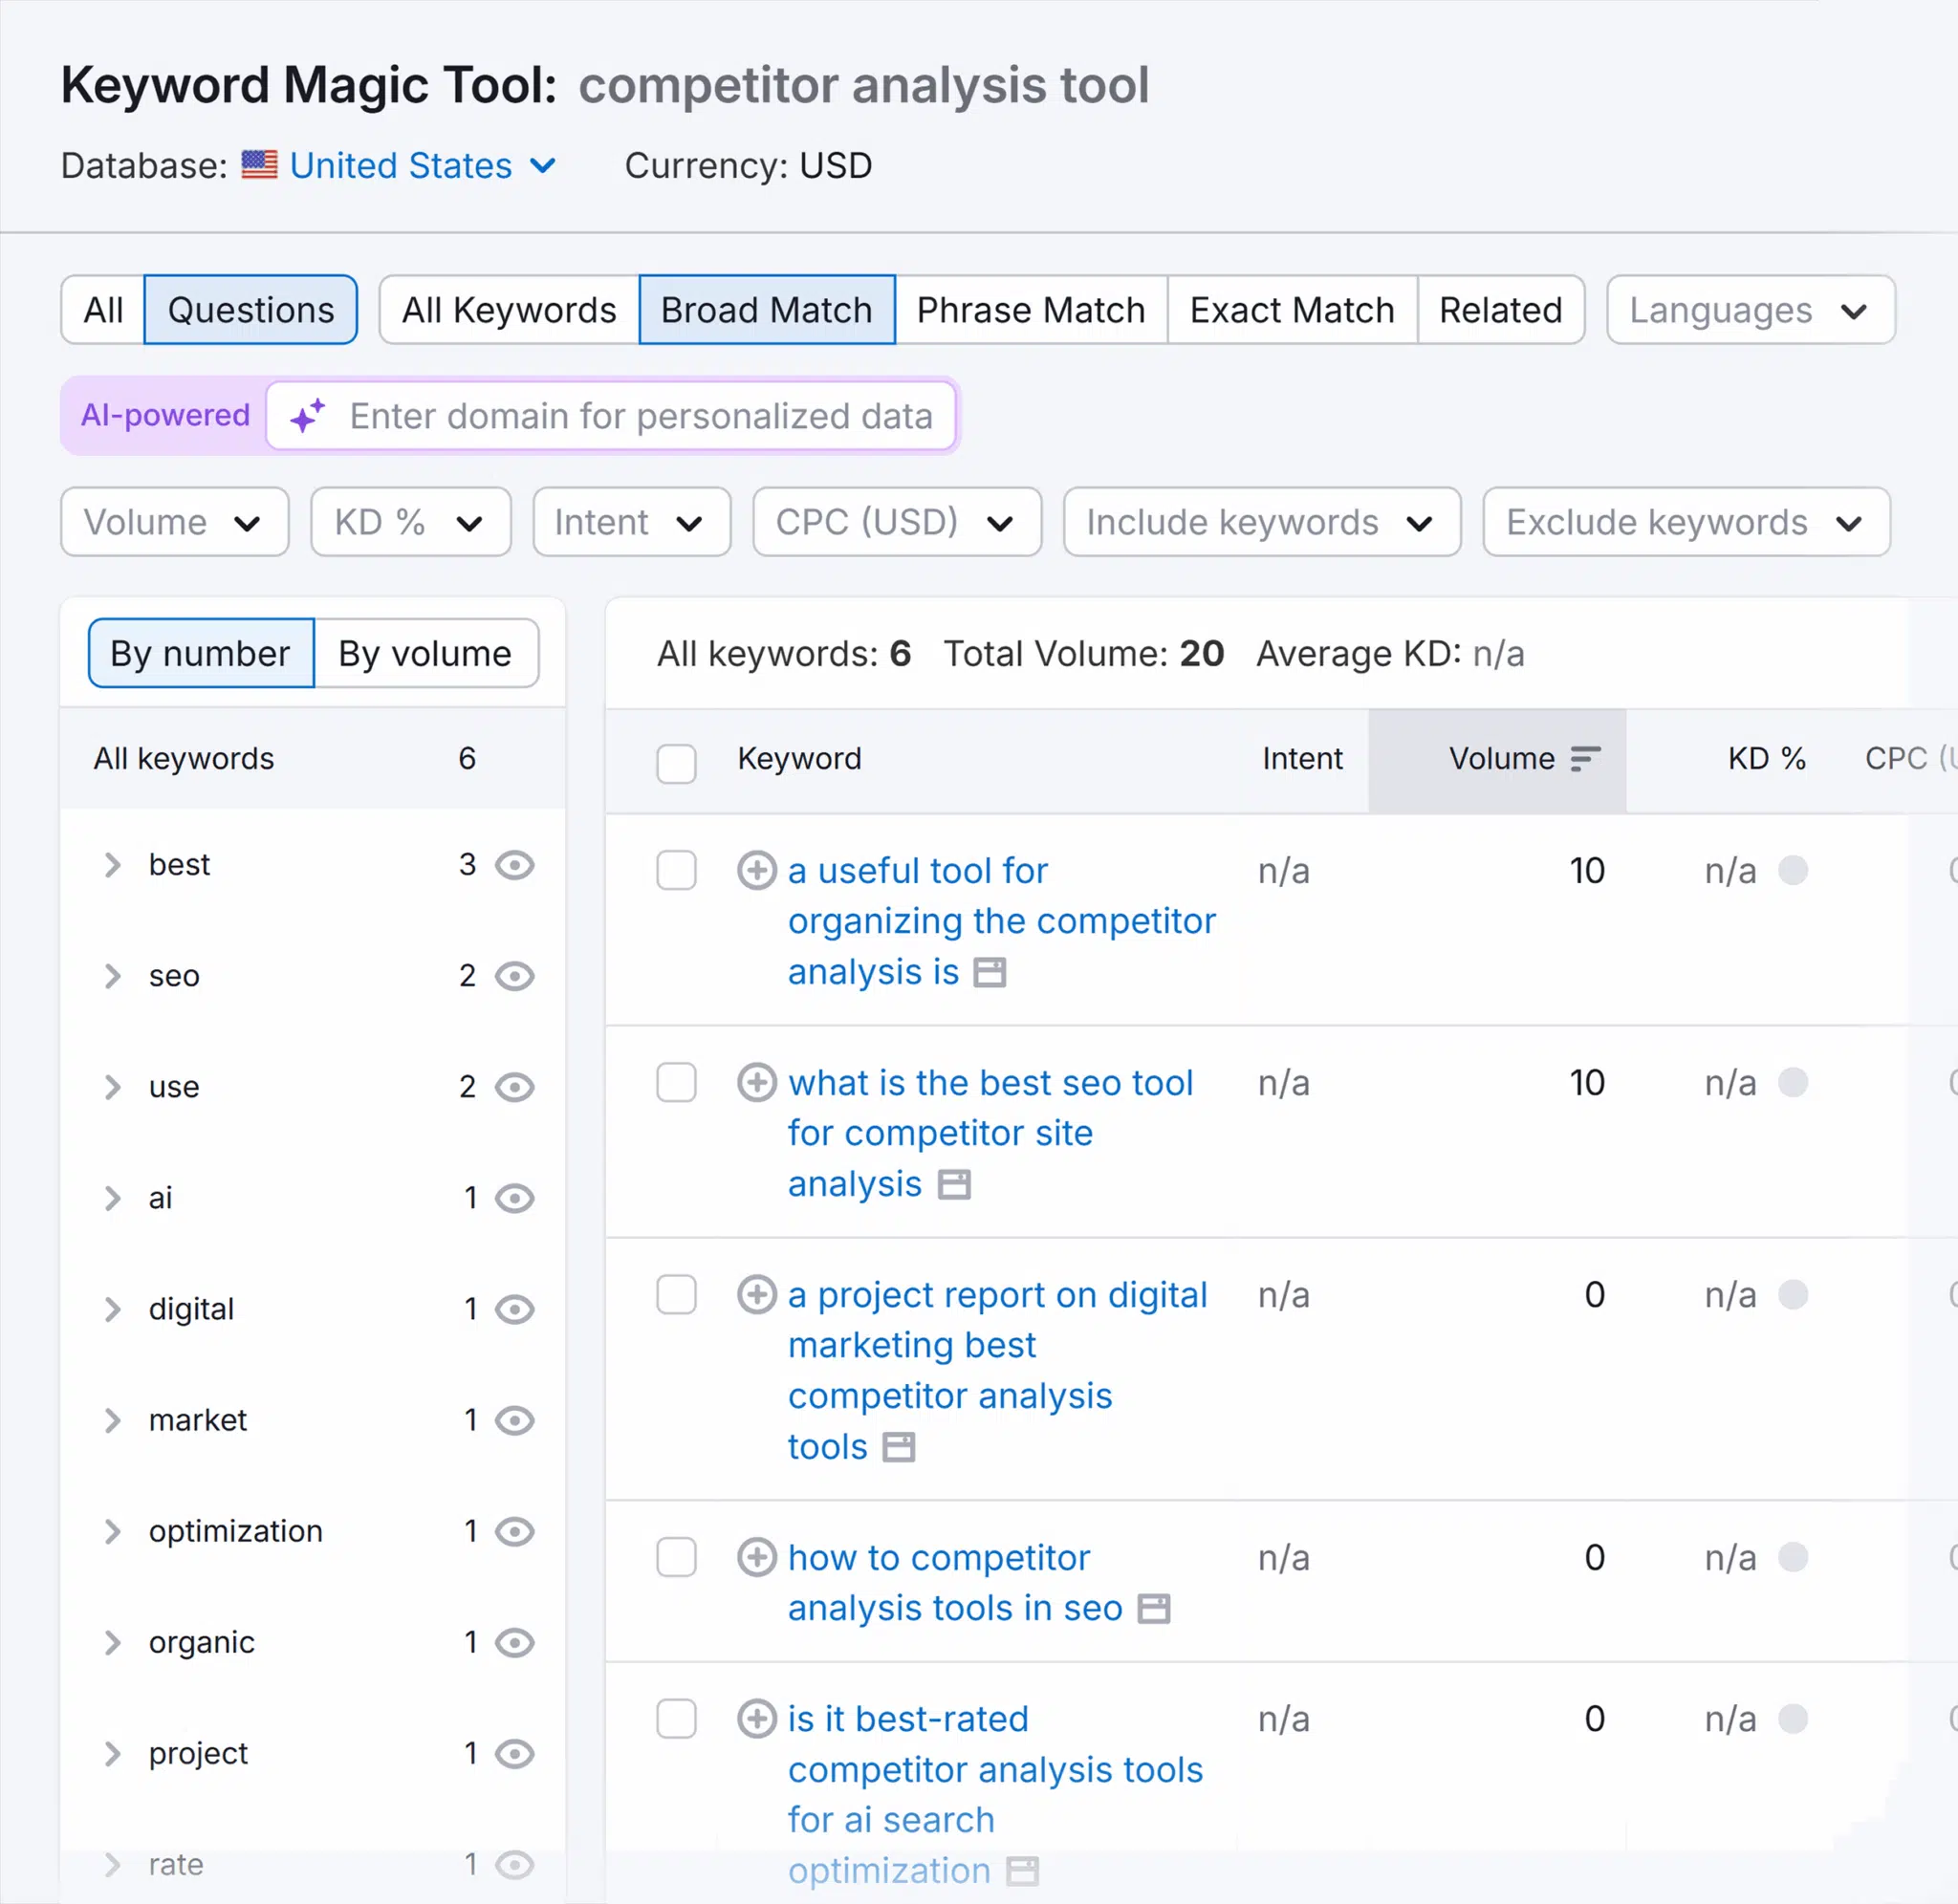Toggle eye icon for 'ai' group
The width and height of the screenshot is (1958, 1904).
pyautogui.click(x=515, y=1197)
